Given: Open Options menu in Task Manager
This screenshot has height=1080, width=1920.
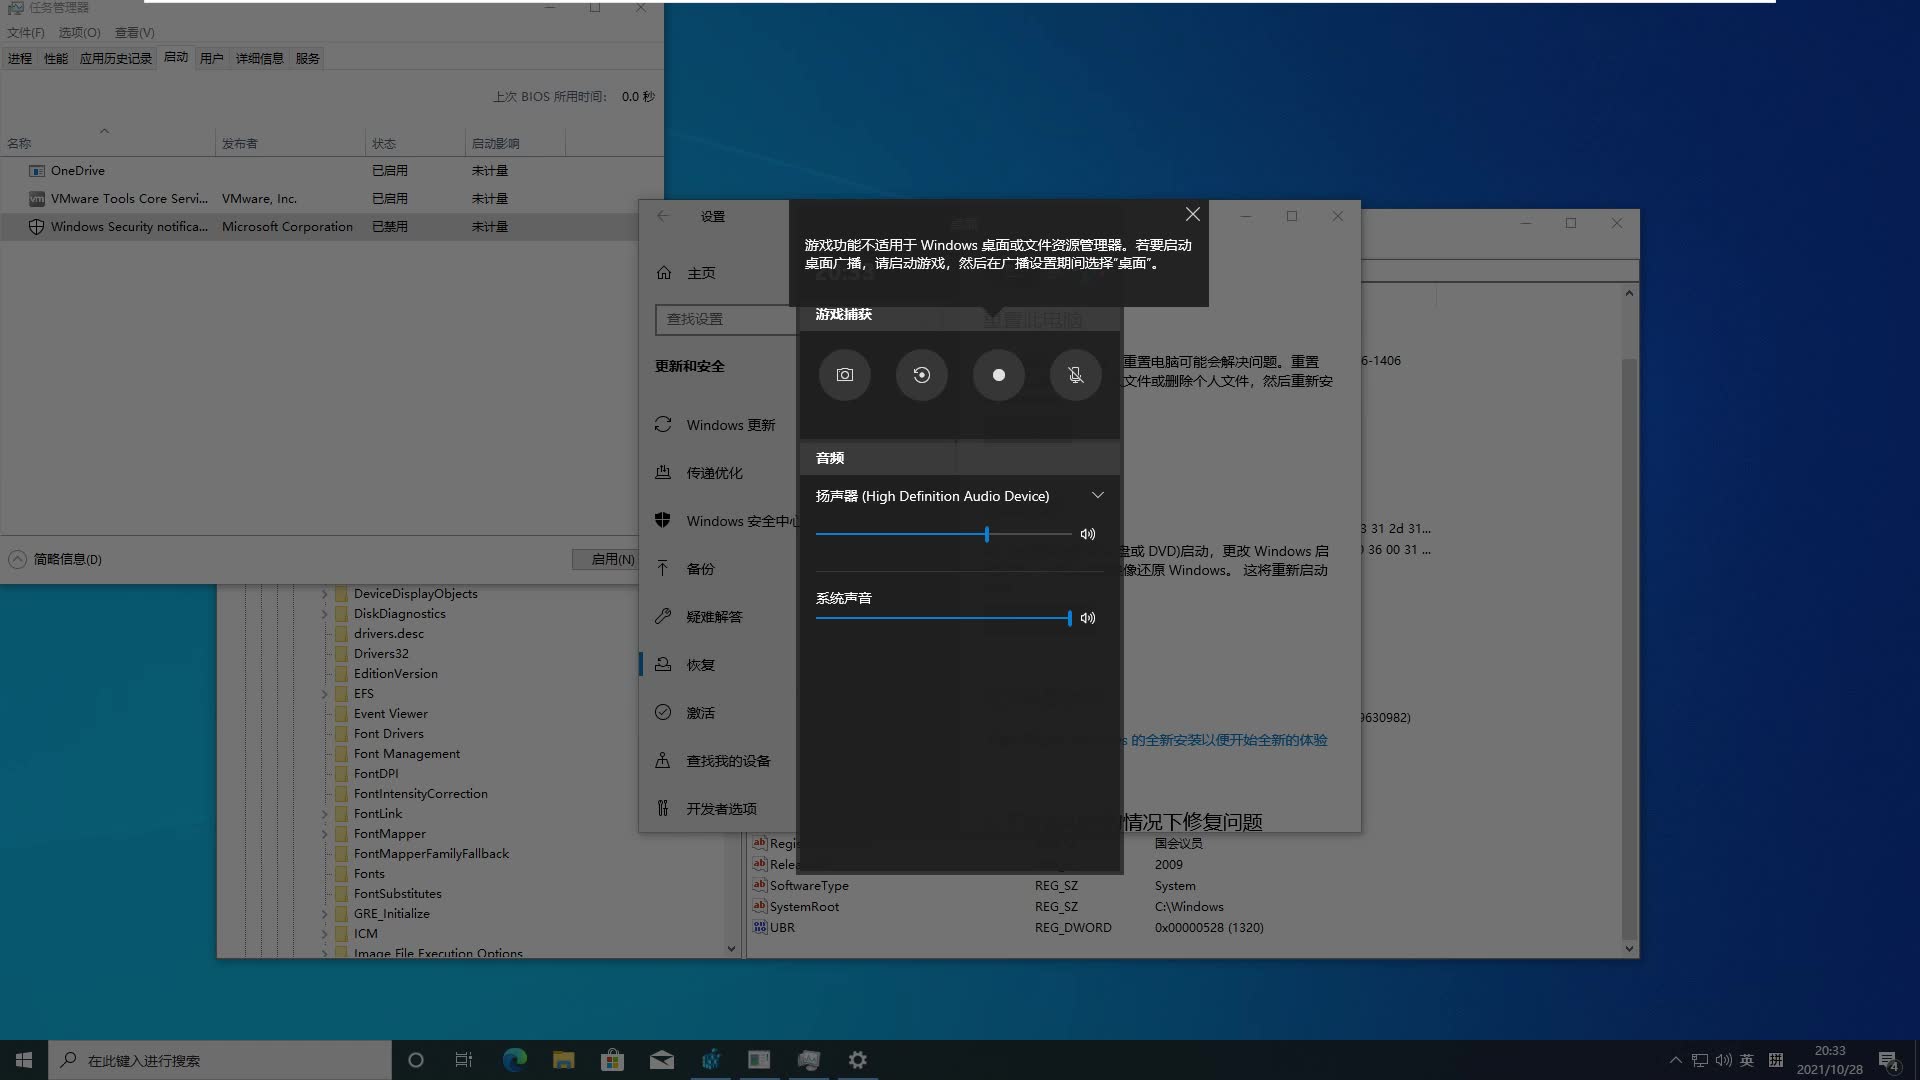Looking at the screenshot, I should 80,32.
